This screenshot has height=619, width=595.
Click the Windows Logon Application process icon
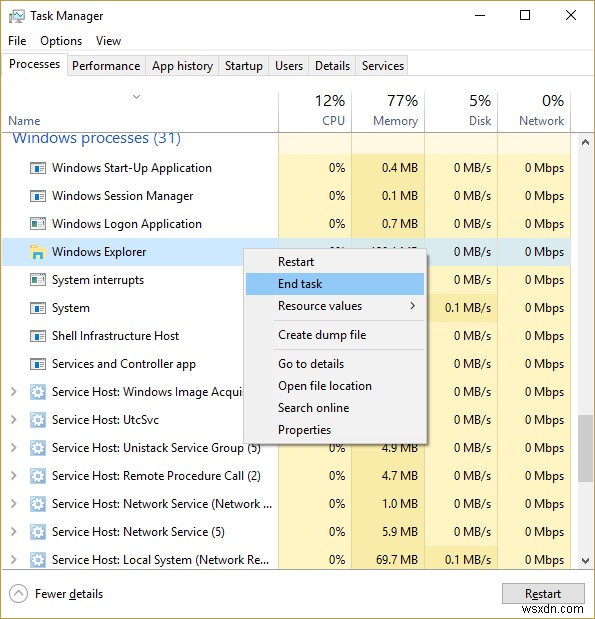[38, 224]
